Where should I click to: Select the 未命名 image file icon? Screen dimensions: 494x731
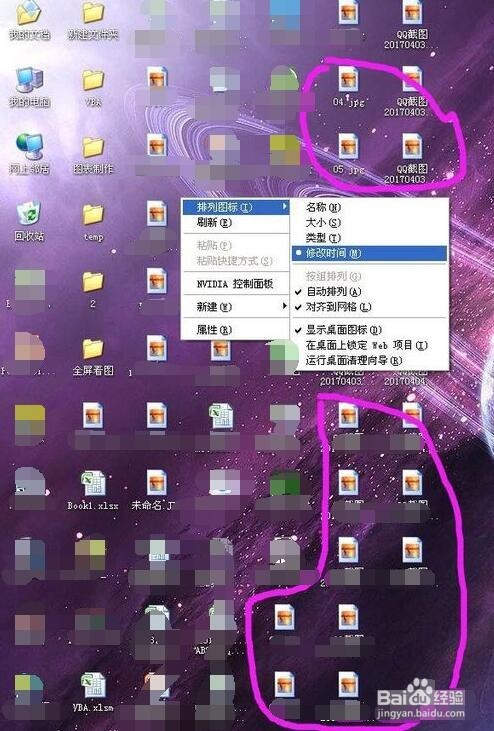tap(154, 490)
